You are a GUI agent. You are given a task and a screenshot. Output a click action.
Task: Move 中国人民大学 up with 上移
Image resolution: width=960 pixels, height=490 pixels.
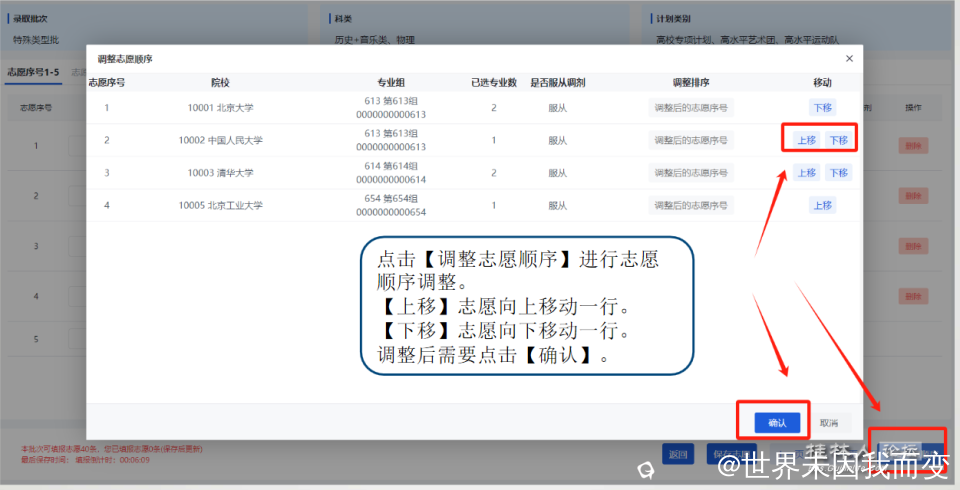(x=806, y=140)
